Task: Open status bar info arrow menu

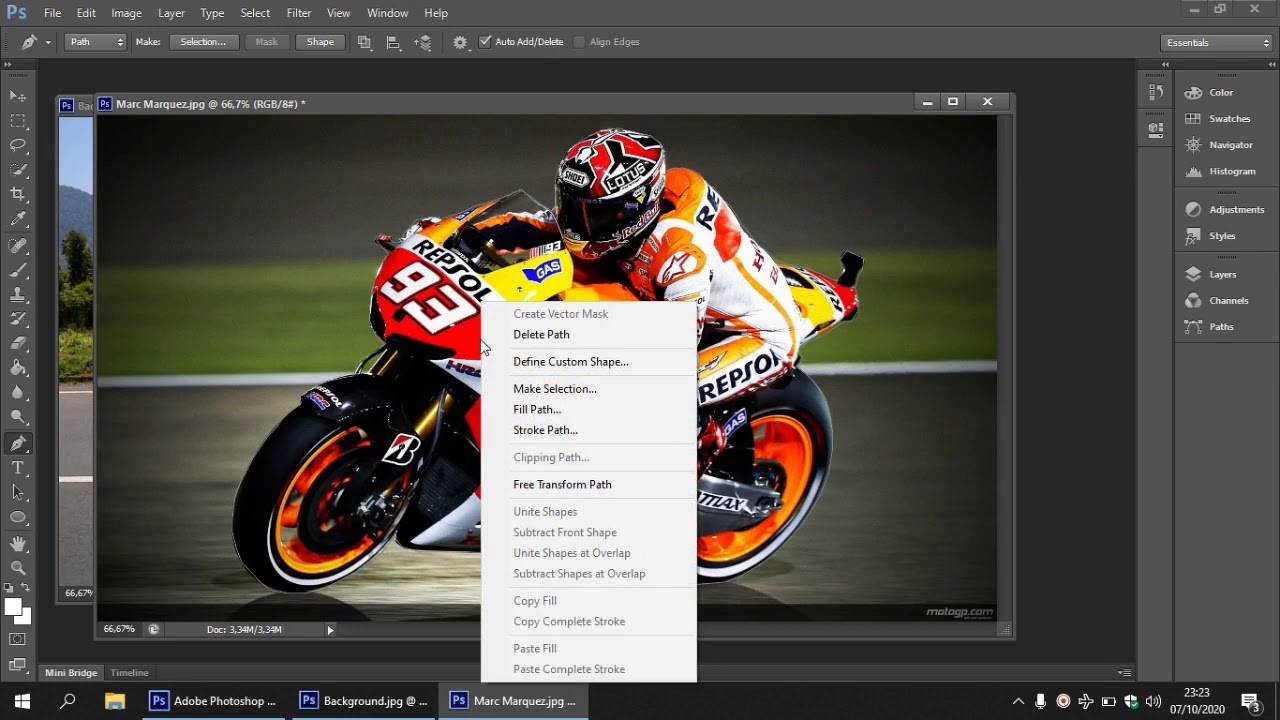Action: pos(330,630)
